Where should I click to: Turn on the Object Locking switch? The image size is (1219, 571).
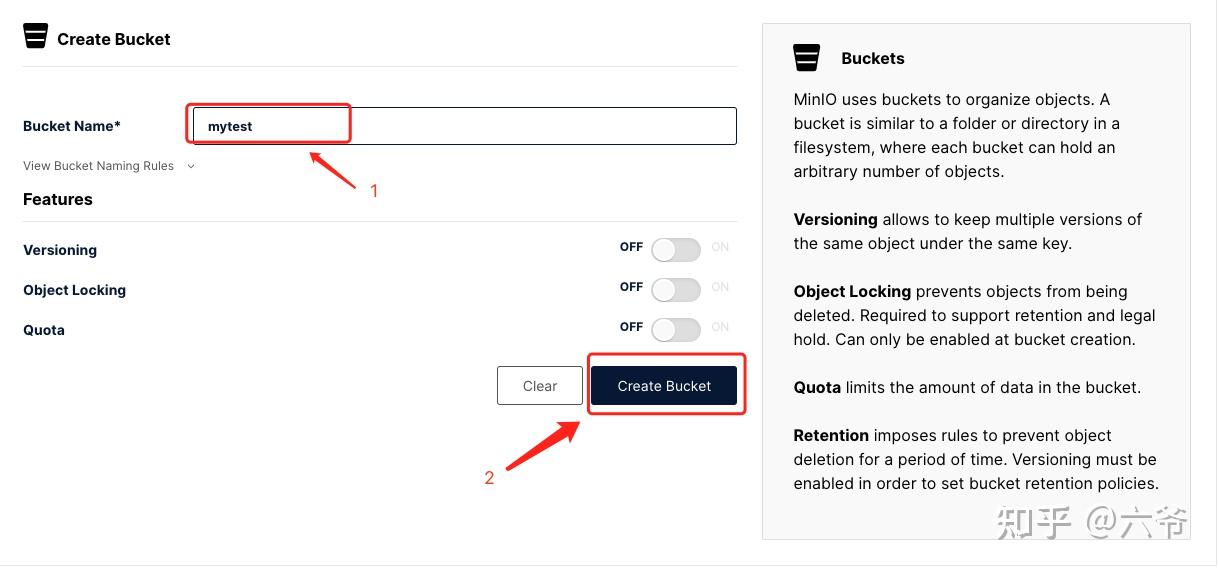tap(676, 290)
